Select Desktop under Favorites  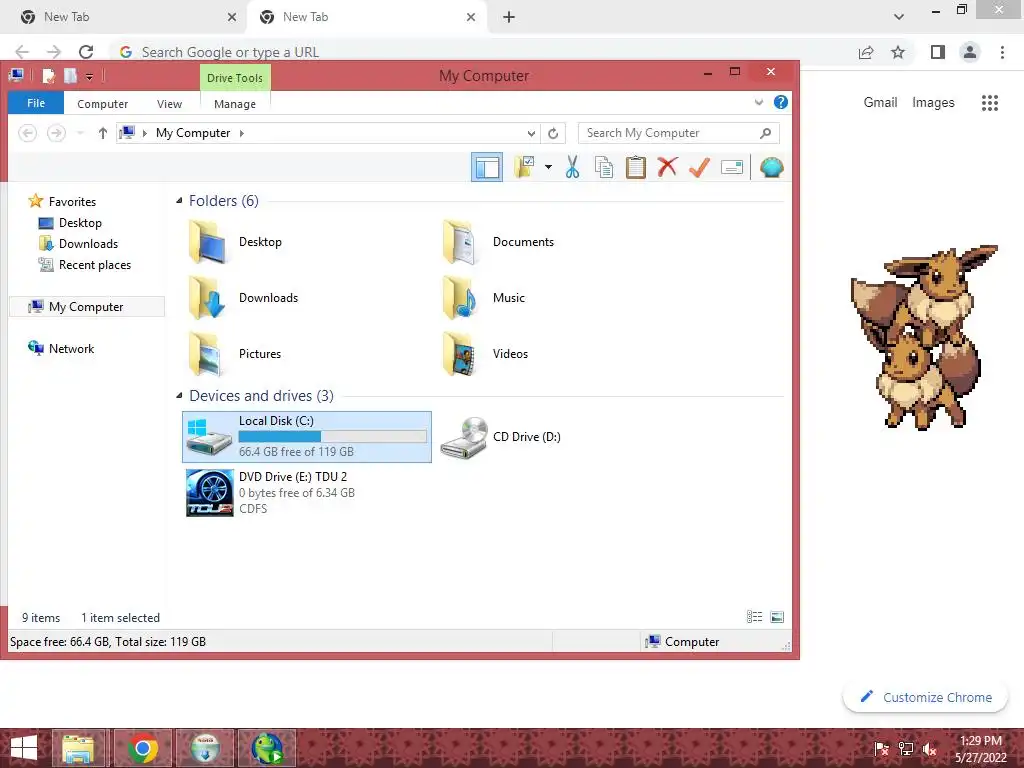click(x=71, y=223)
